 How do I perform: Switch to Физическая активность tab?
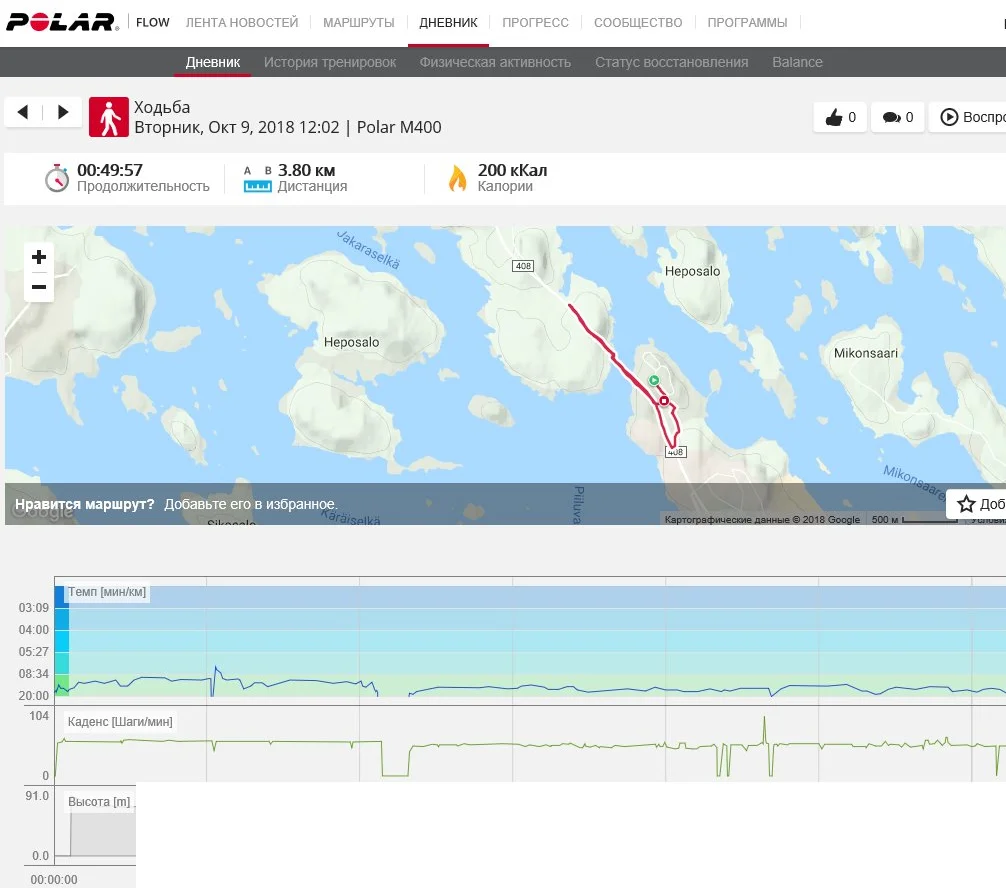[x=495, y=62]
